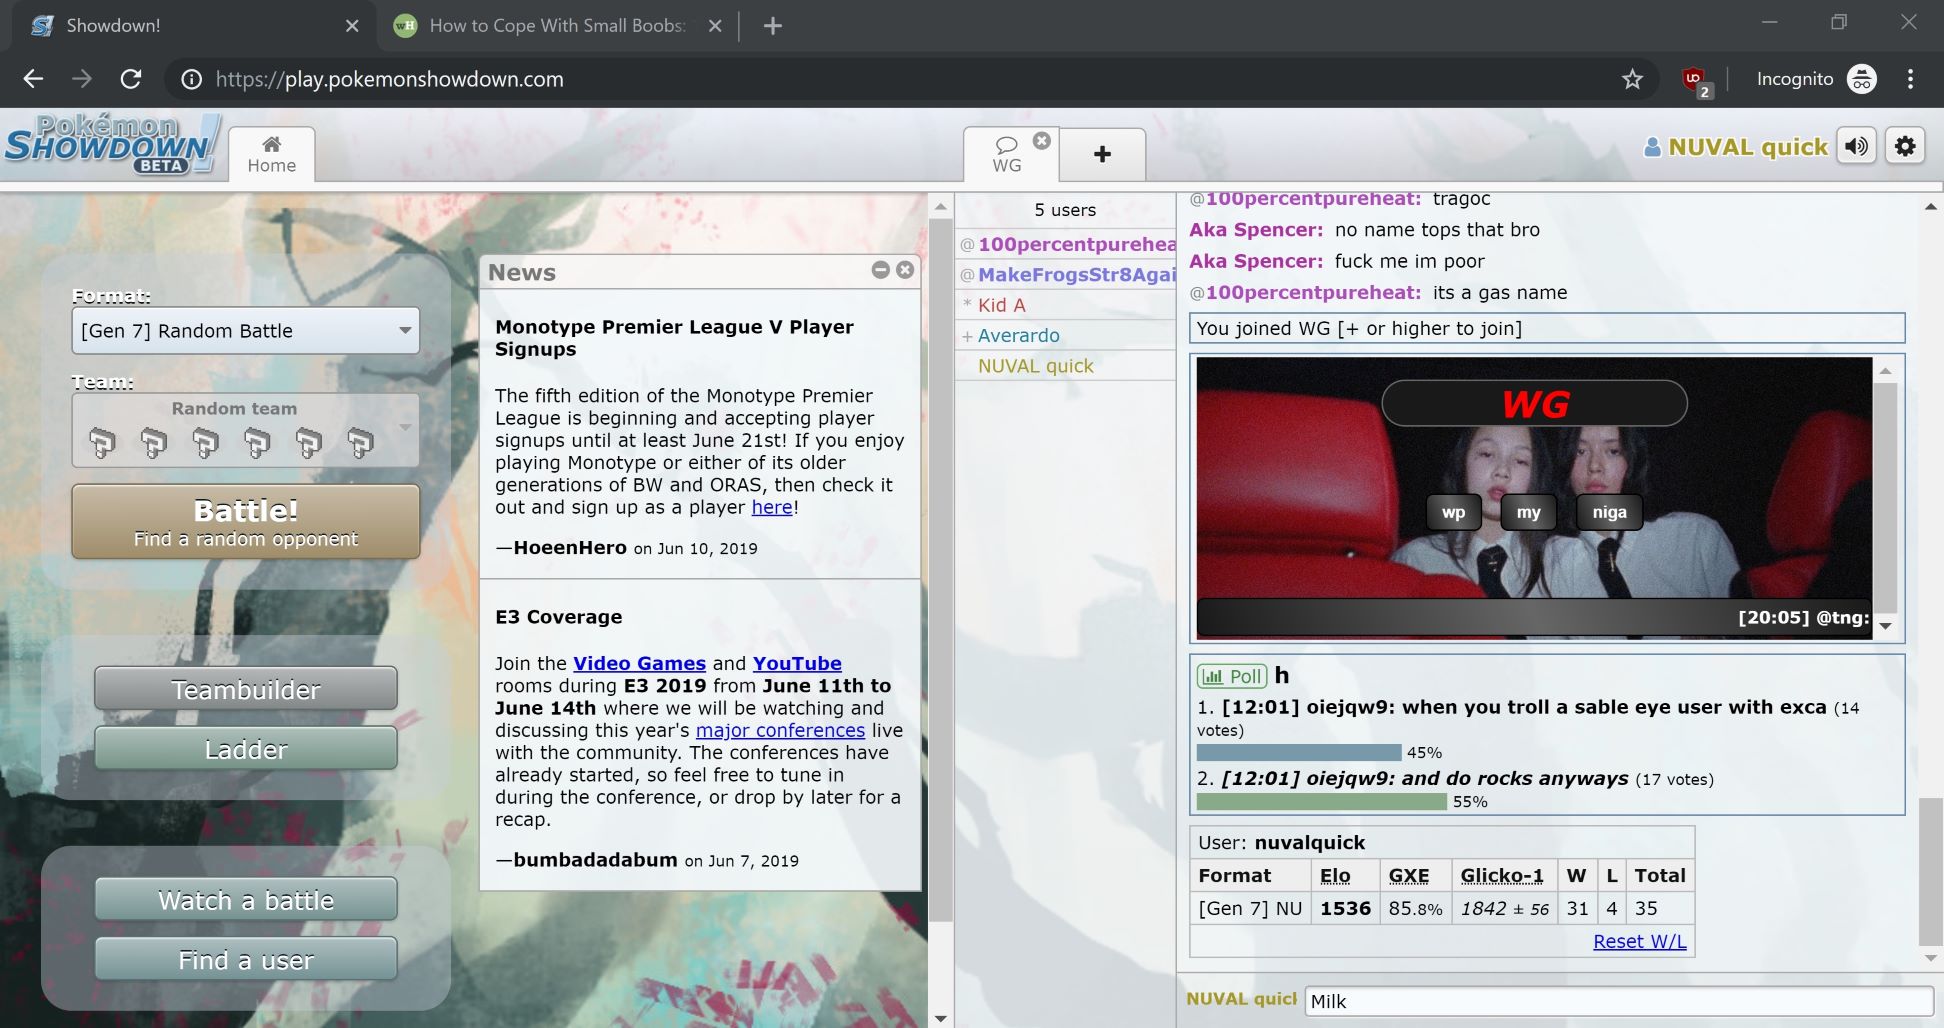
Task: Minimize the News panel
Action: [x=880, y=270]
